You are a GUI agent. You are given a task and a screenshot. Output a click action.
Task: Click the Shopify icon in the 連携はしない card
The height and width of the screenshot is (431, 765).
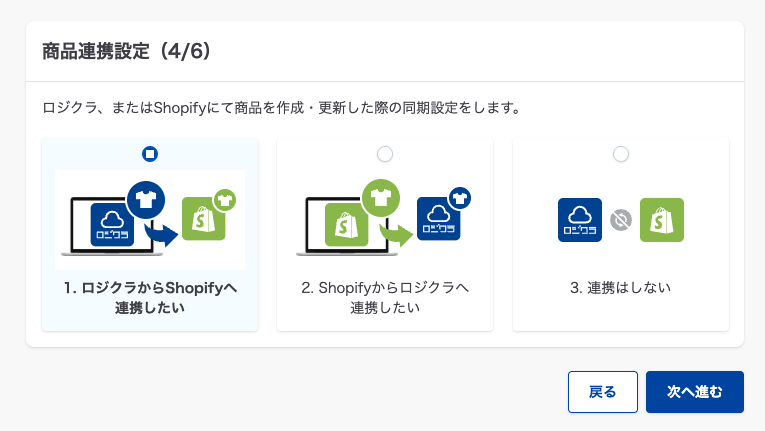[x=662, y=219]
